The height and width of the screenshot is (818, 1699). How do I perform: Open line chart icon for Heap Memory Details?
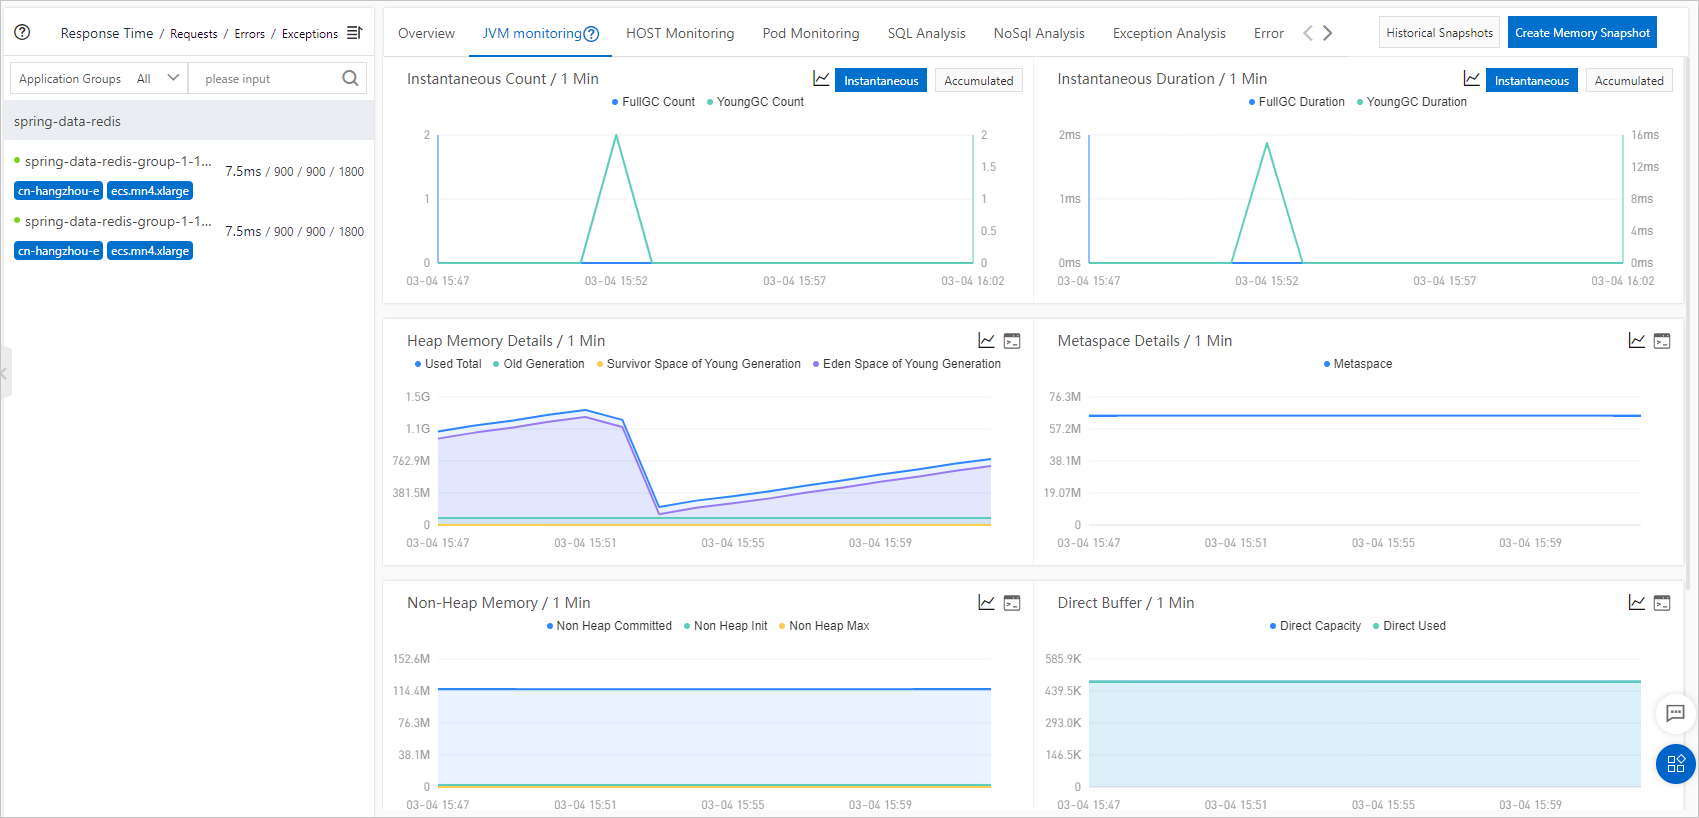[x=986, y=341]
